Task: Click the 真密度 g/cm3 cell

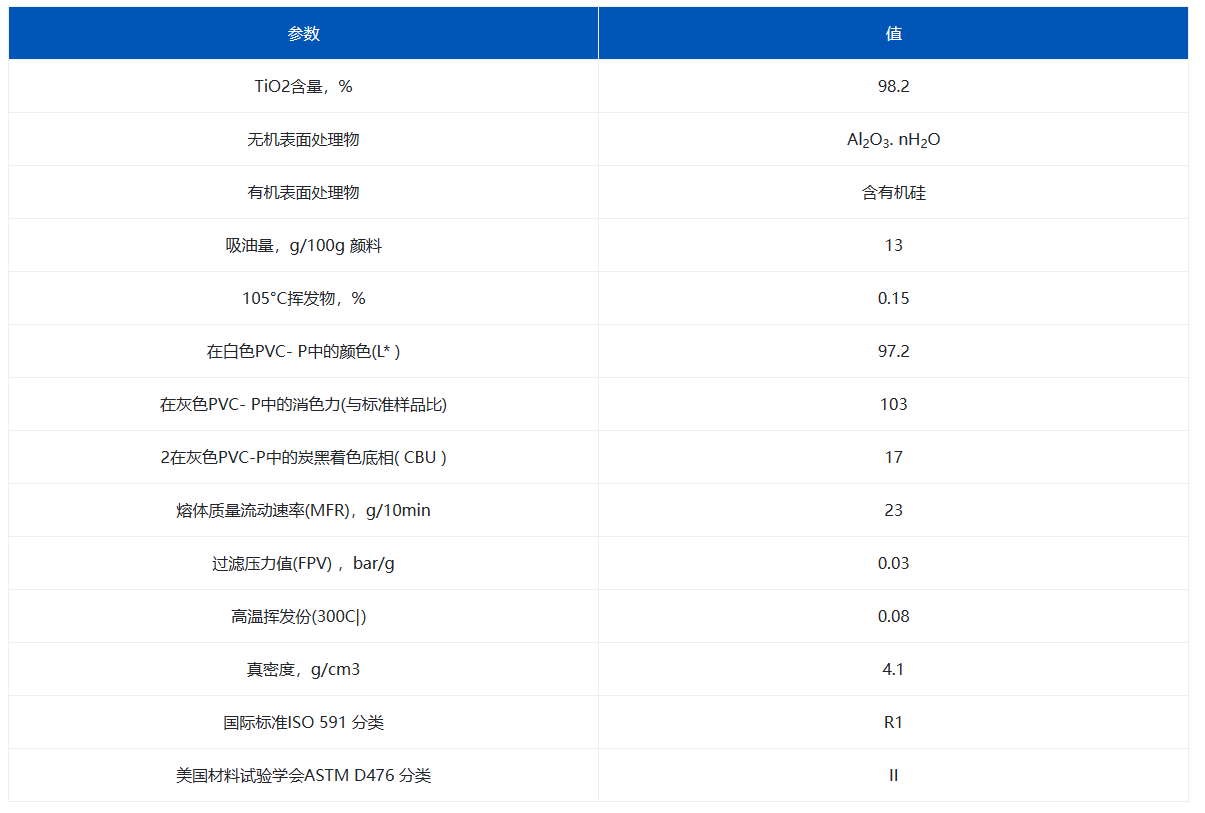Action: coord(303,670)
